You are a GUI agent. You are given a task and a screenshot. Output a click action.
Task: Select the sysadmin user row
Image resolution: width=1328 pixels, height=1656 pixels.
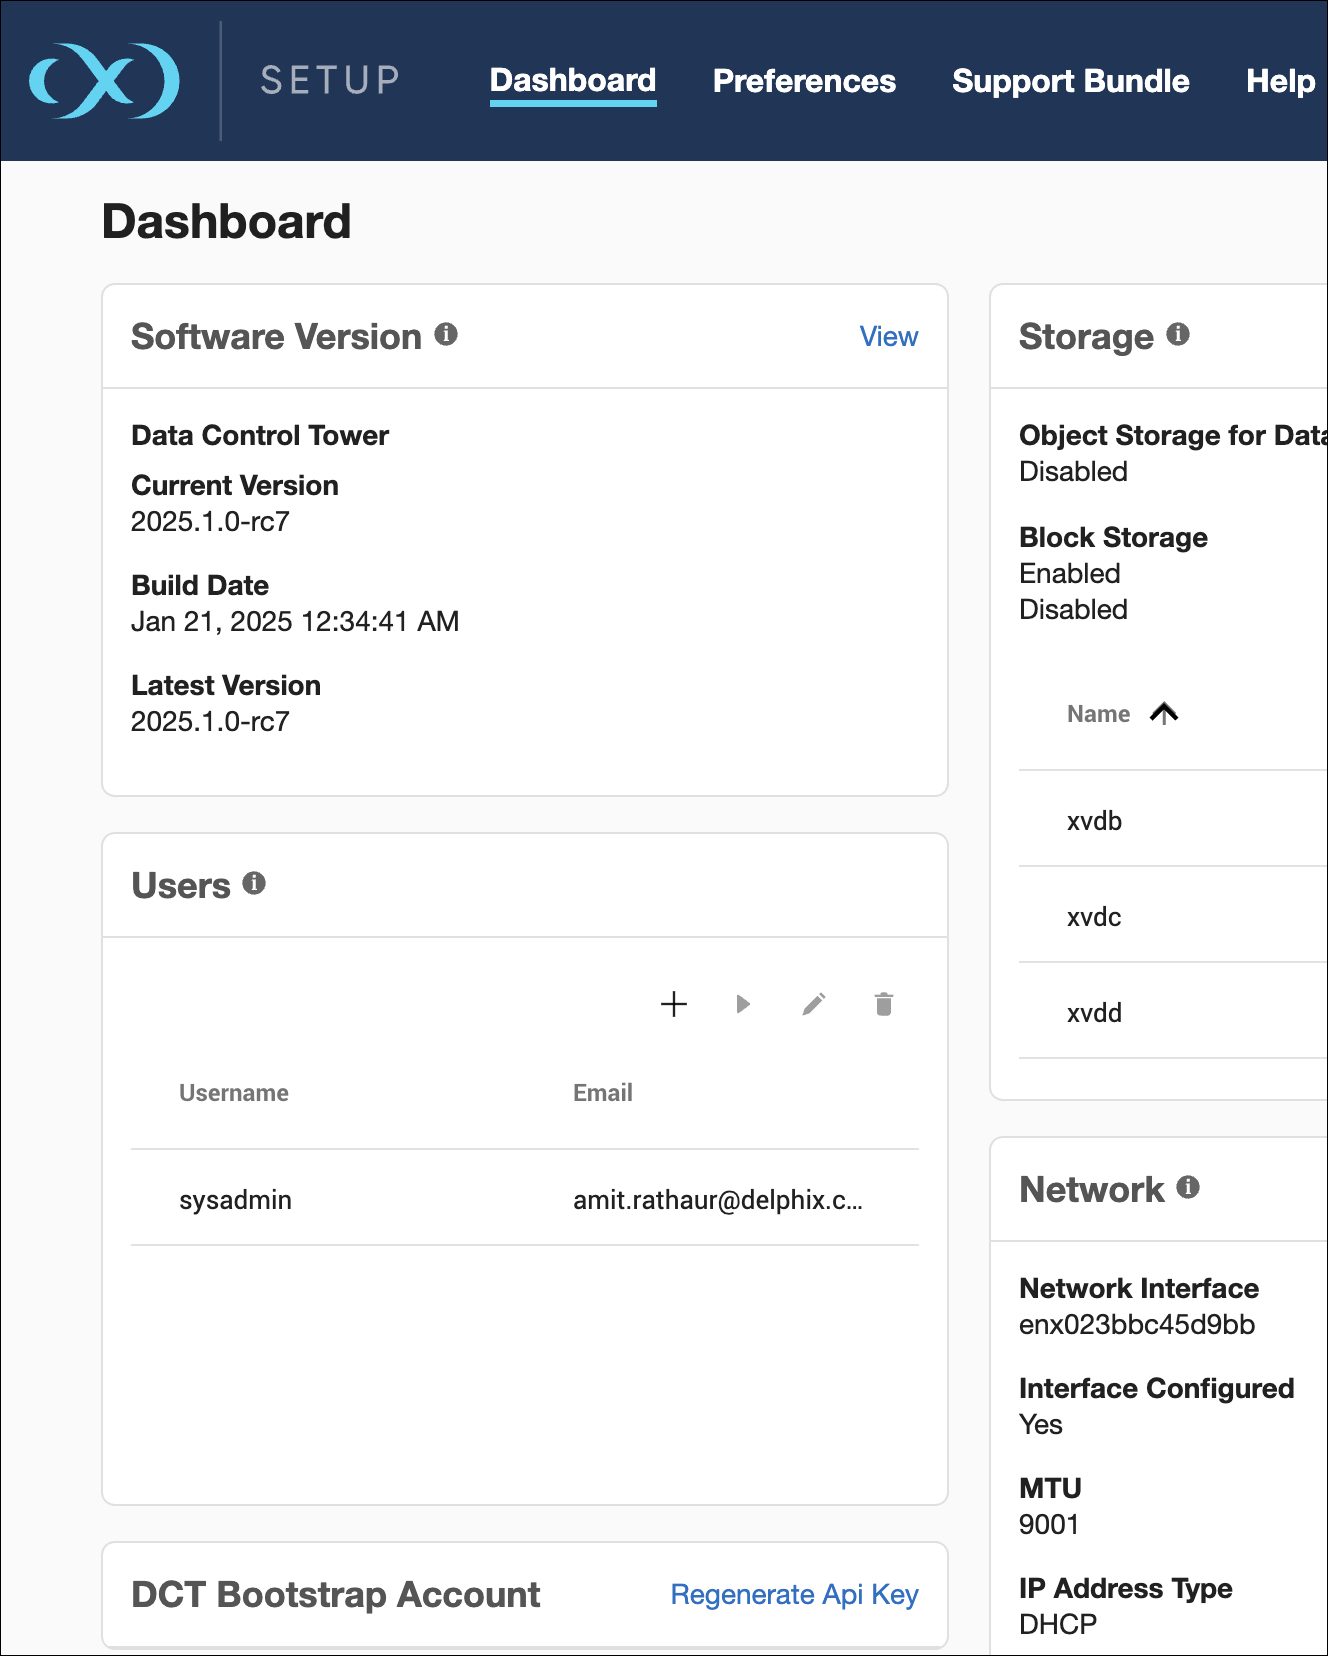click(236, 1200)
